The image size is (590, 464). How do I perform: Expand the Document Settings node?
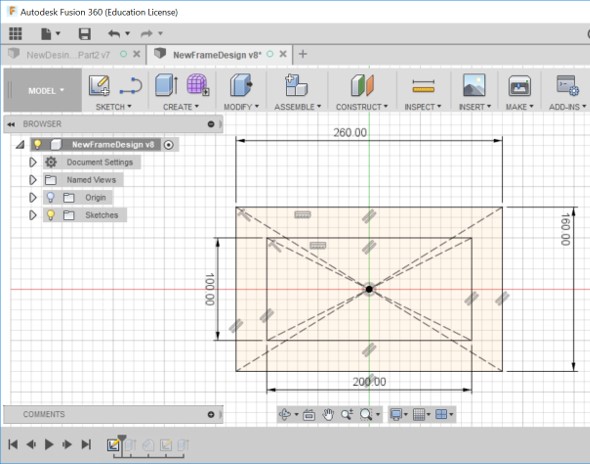[33, 162]
